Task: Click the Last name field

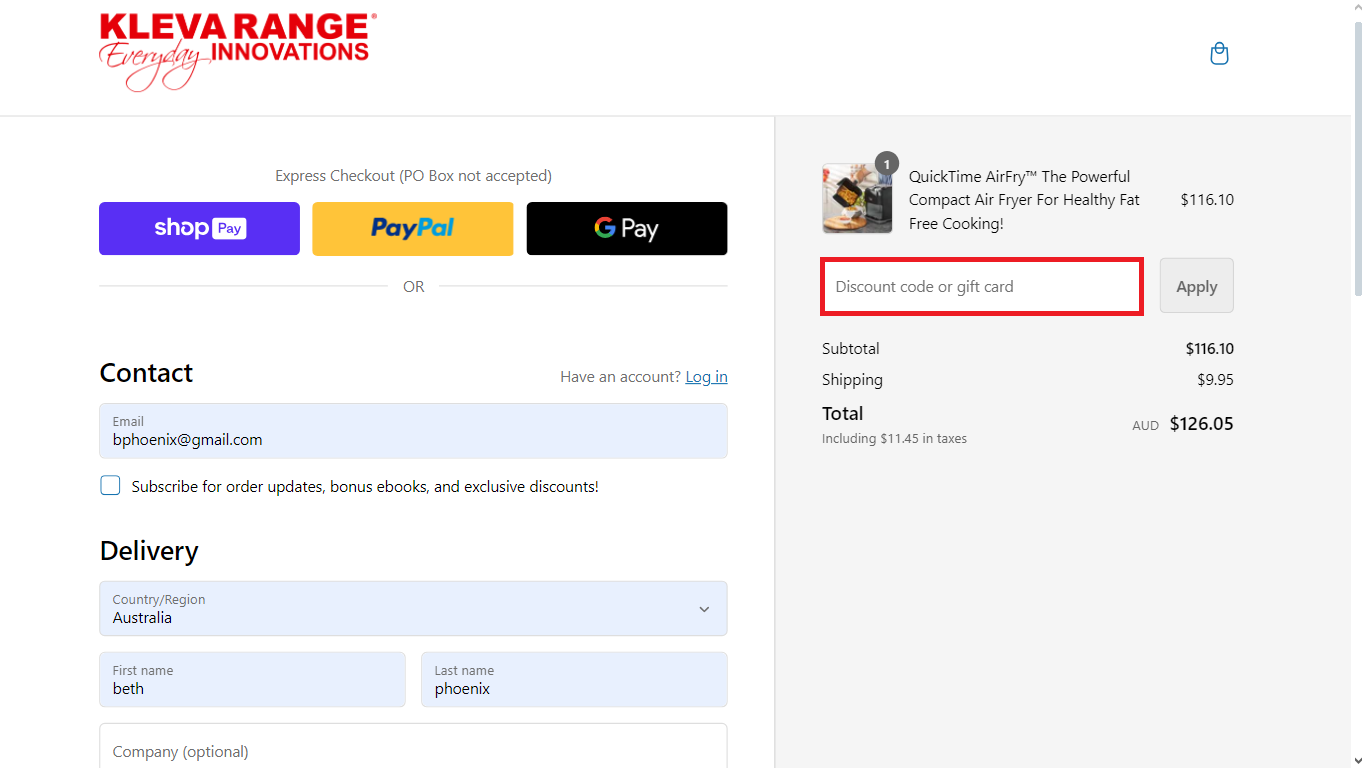Action: (574, 680)
